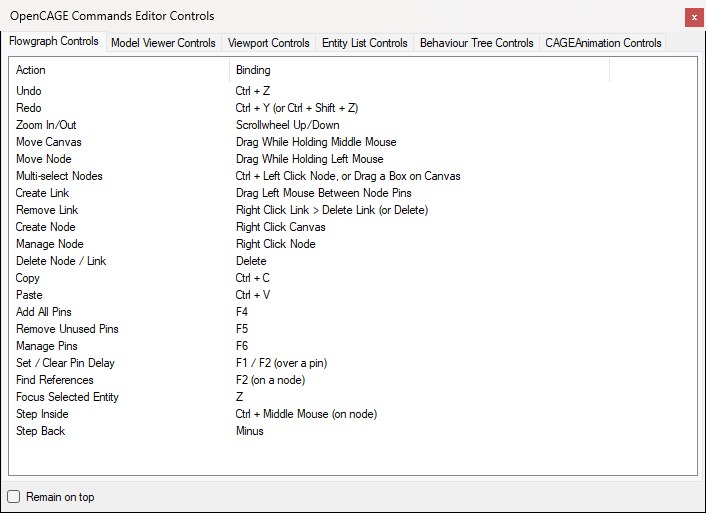Click the F1 / F2 (over a pin) binding
This screenshot has width=706, height=513.
pos(281,363)
